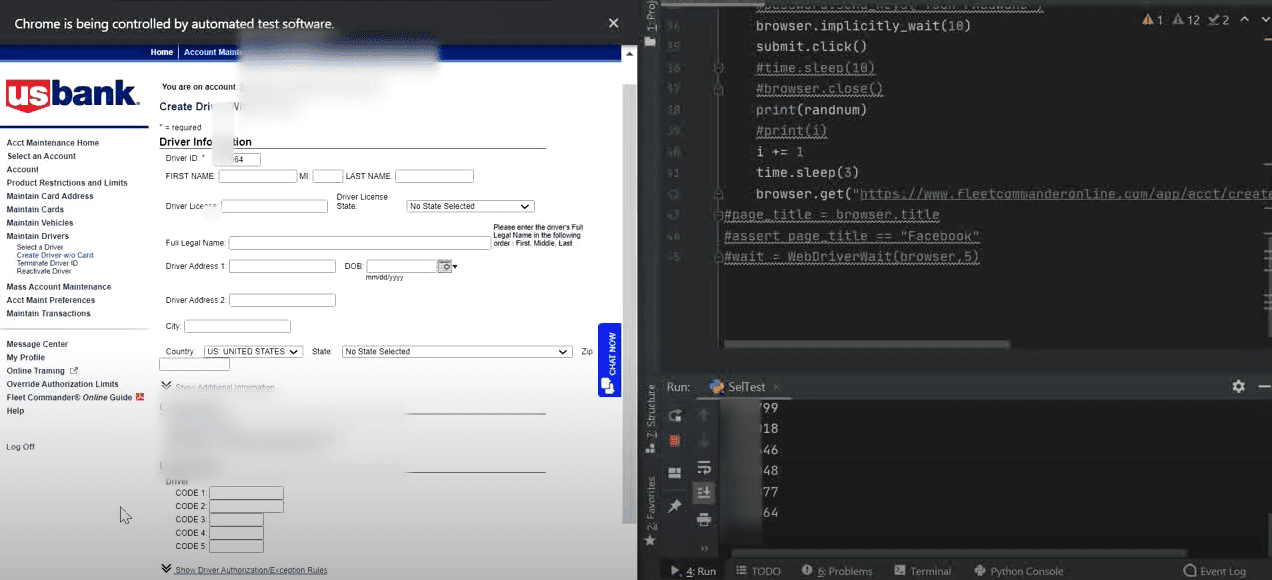This screenshot has height=580, width=1272.
Task: Click the LAST NAME input field
Action: pyautogui.click(x=434, y=176)
